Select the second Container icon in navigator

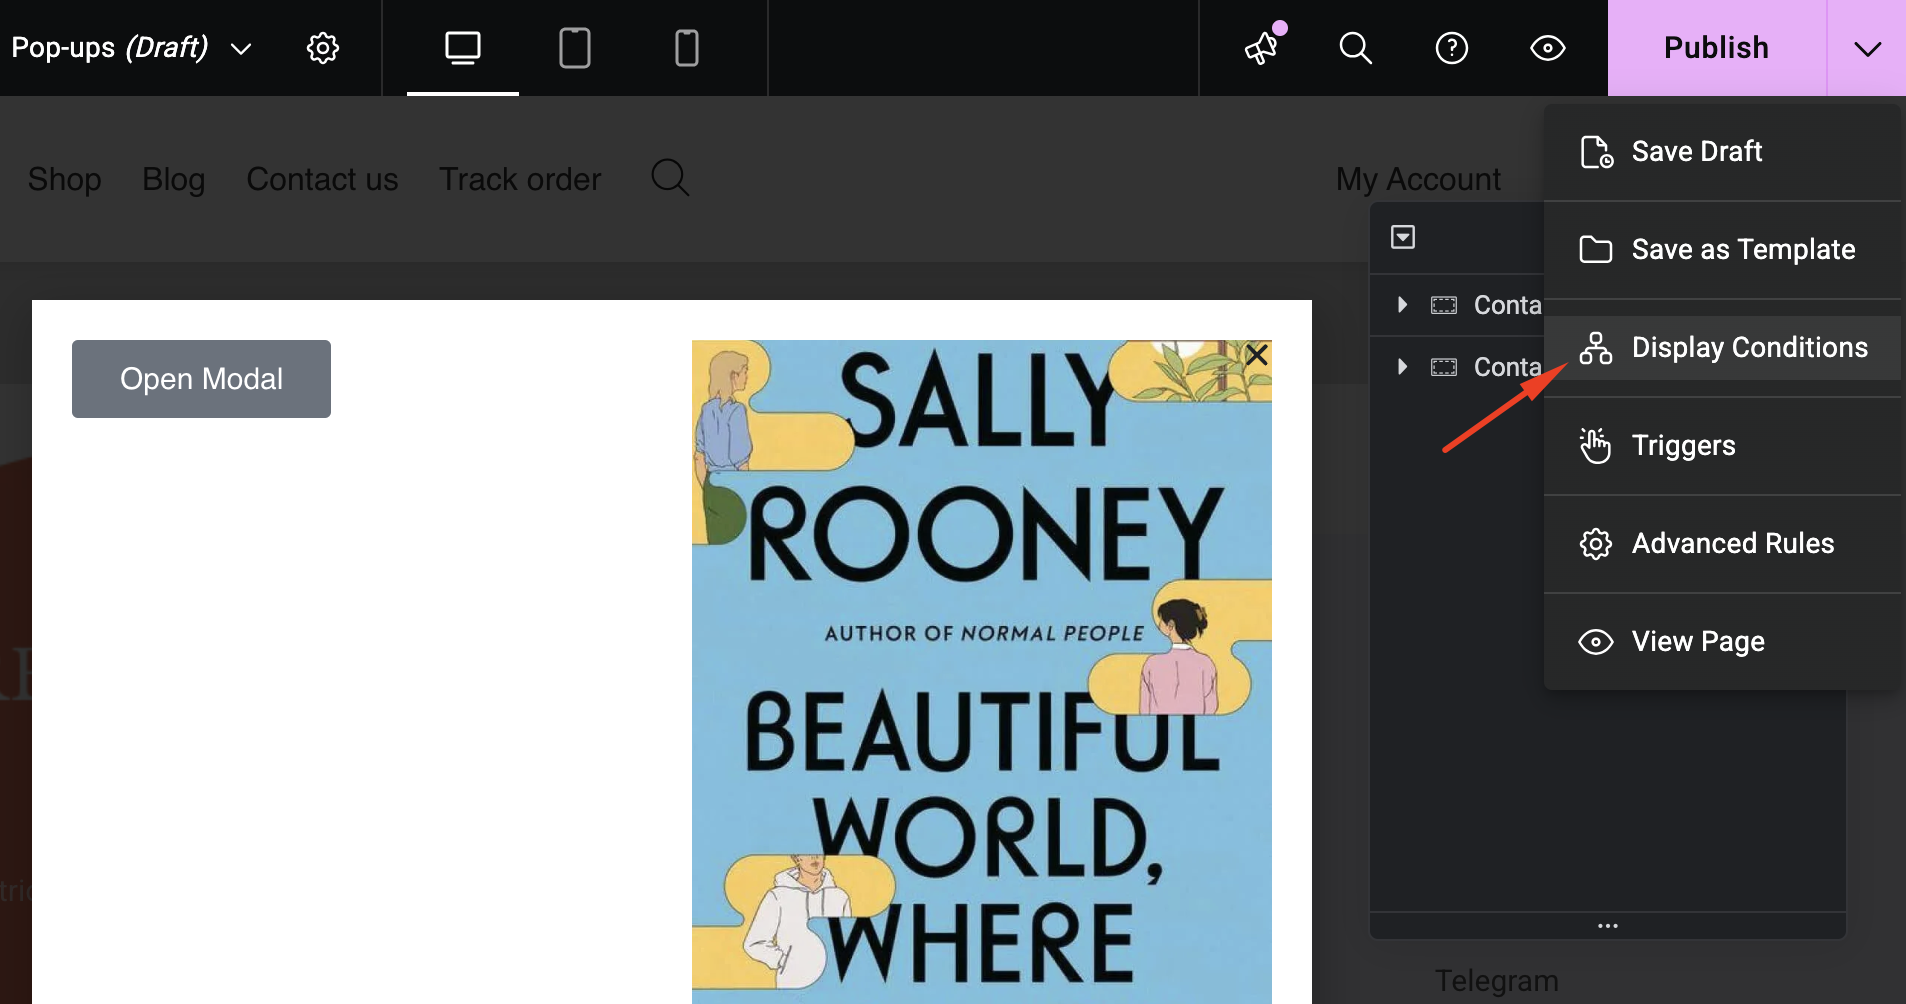[x=1444, y=367]
